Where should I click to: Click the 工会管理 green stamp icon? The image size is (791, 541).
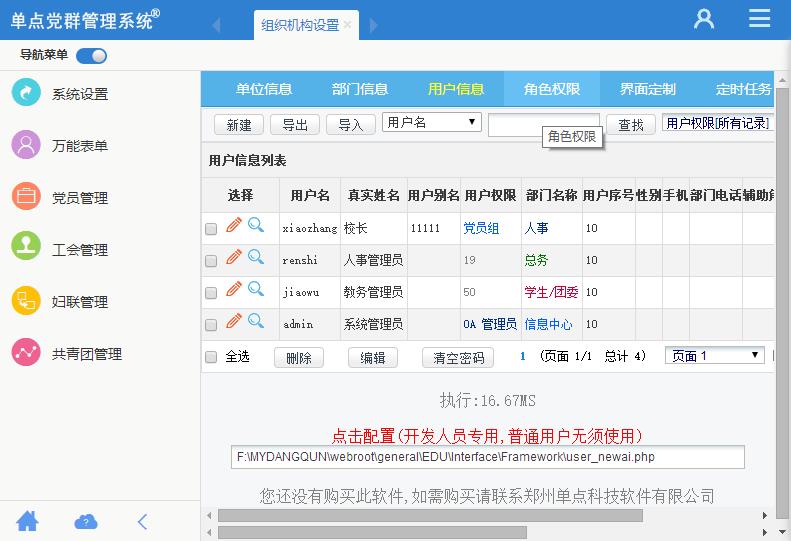26,248
